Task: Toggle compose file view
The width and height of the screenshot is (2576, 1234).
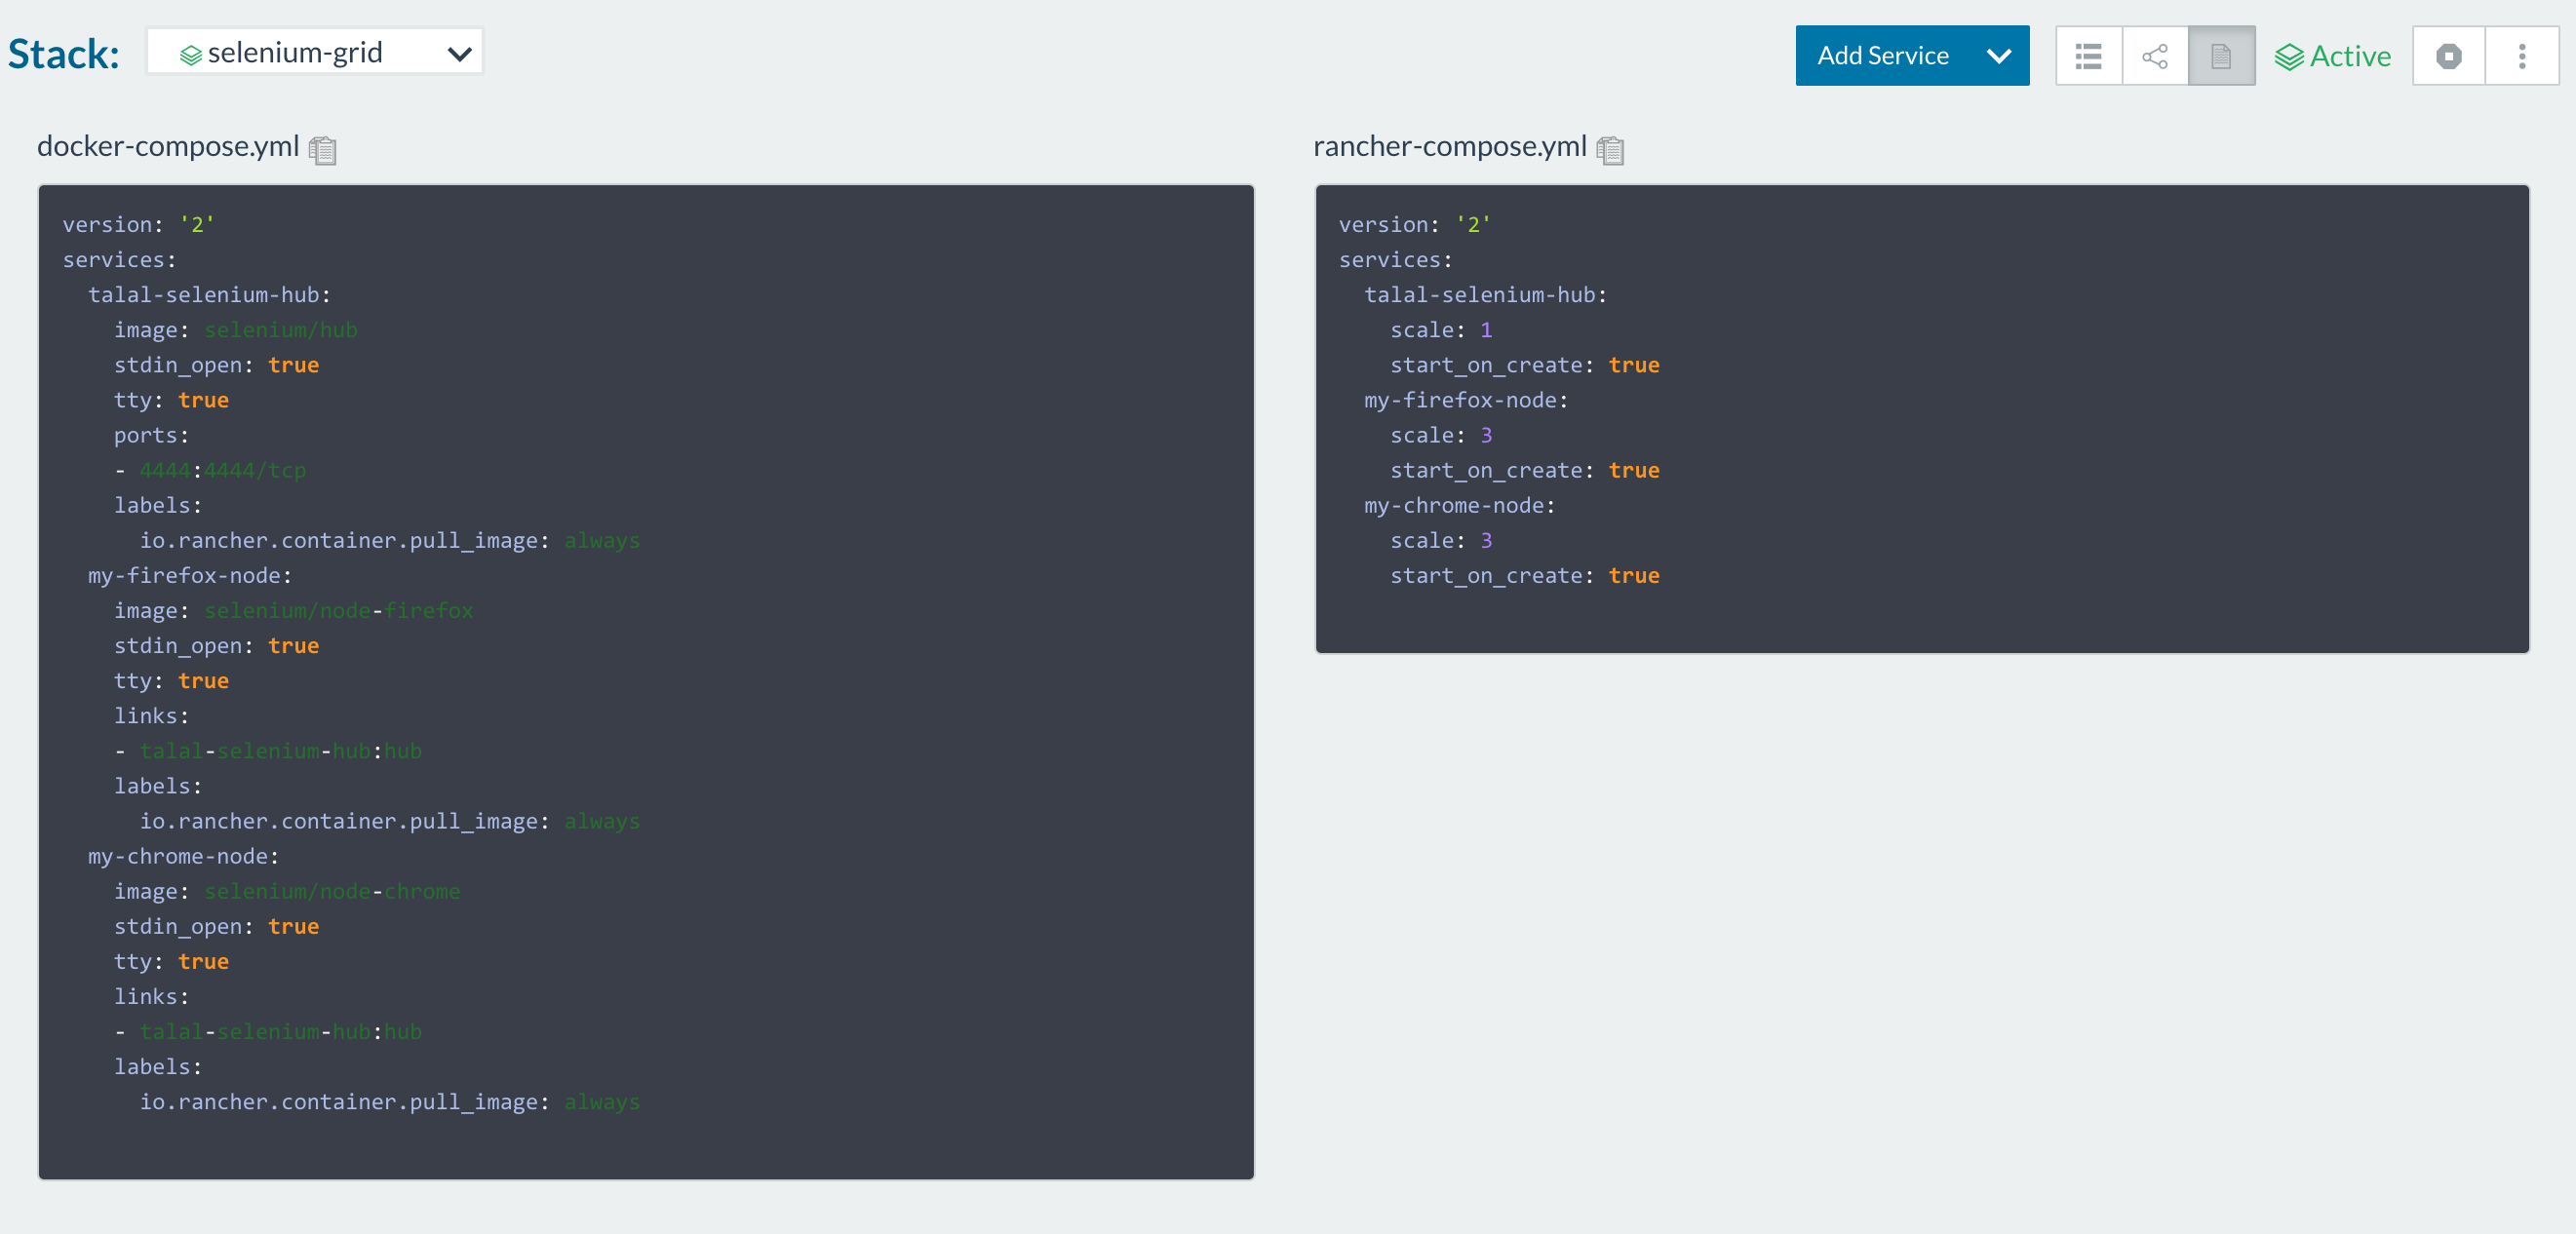Action: 2220,56
